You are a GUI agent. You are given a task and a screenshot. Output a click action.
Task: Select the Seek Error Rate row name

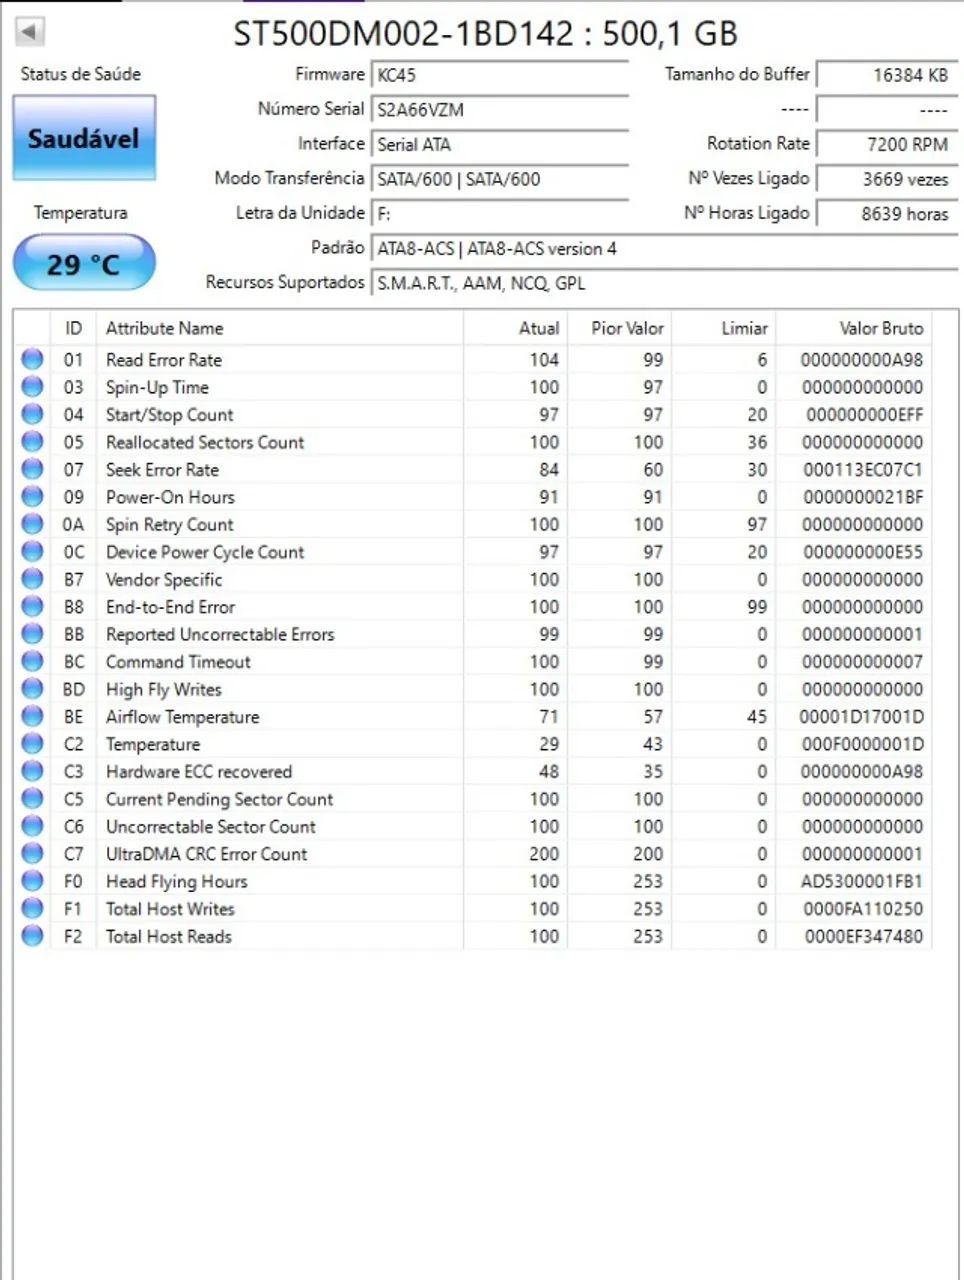pyautogui.click(x=162, y=470)
